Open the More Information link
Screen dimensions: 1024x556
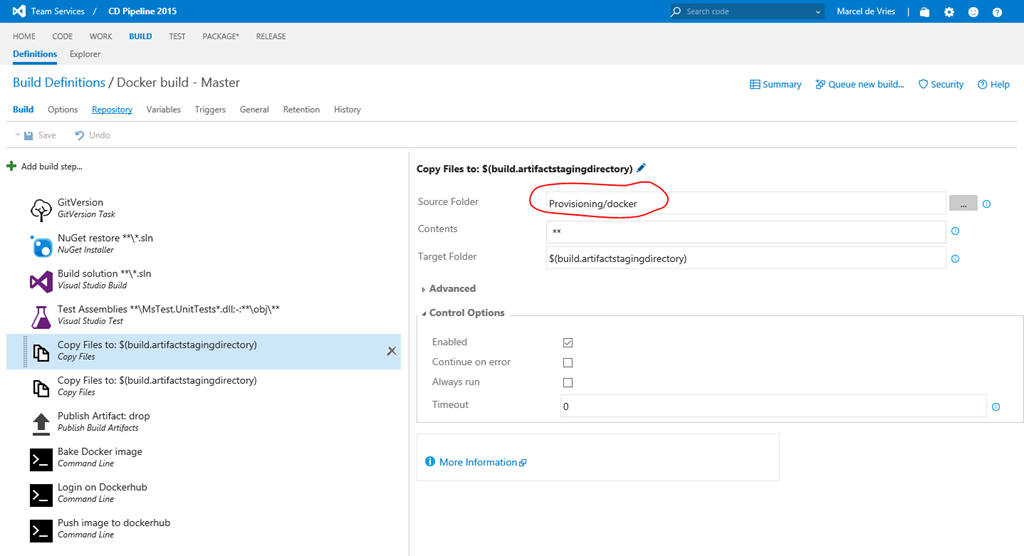[477, 462]
